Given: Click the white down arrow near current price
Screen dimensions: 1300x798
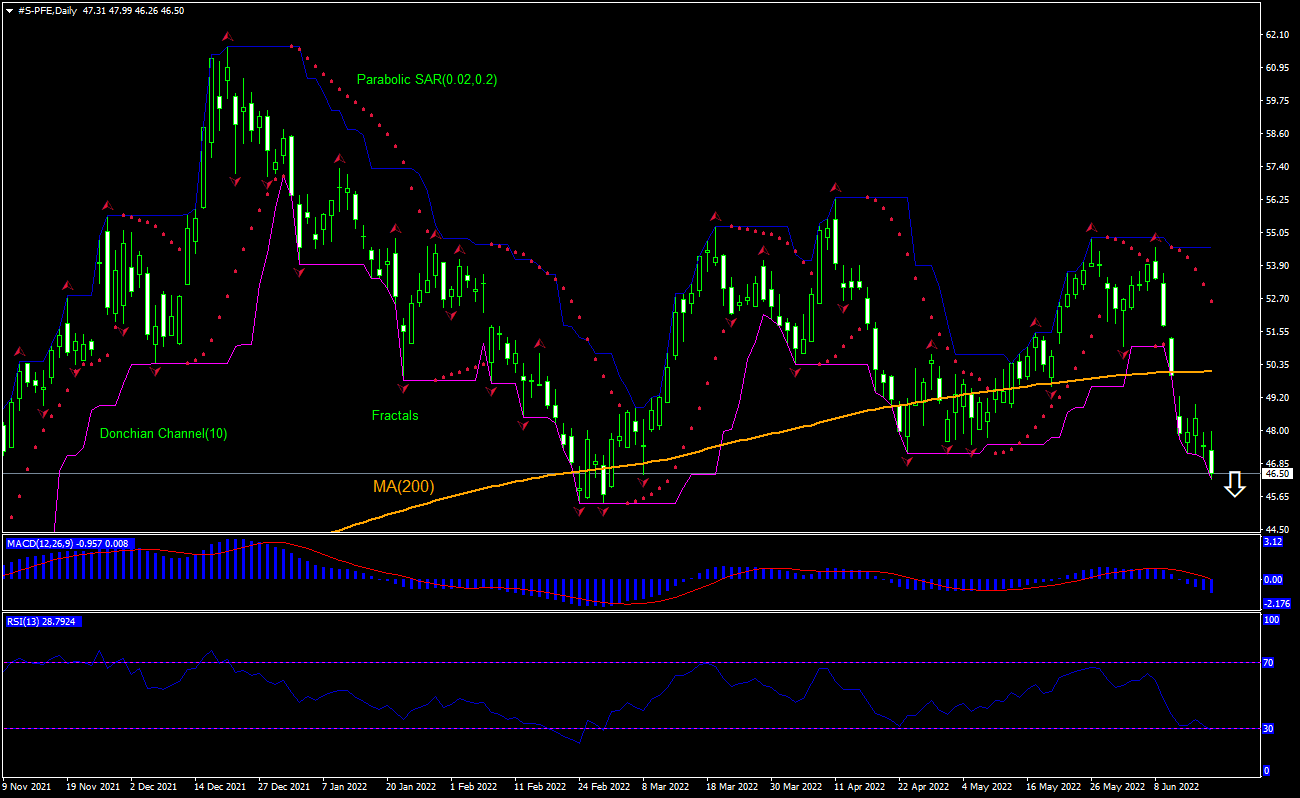Looking at the screenshot, I should tap(1235, 485).
